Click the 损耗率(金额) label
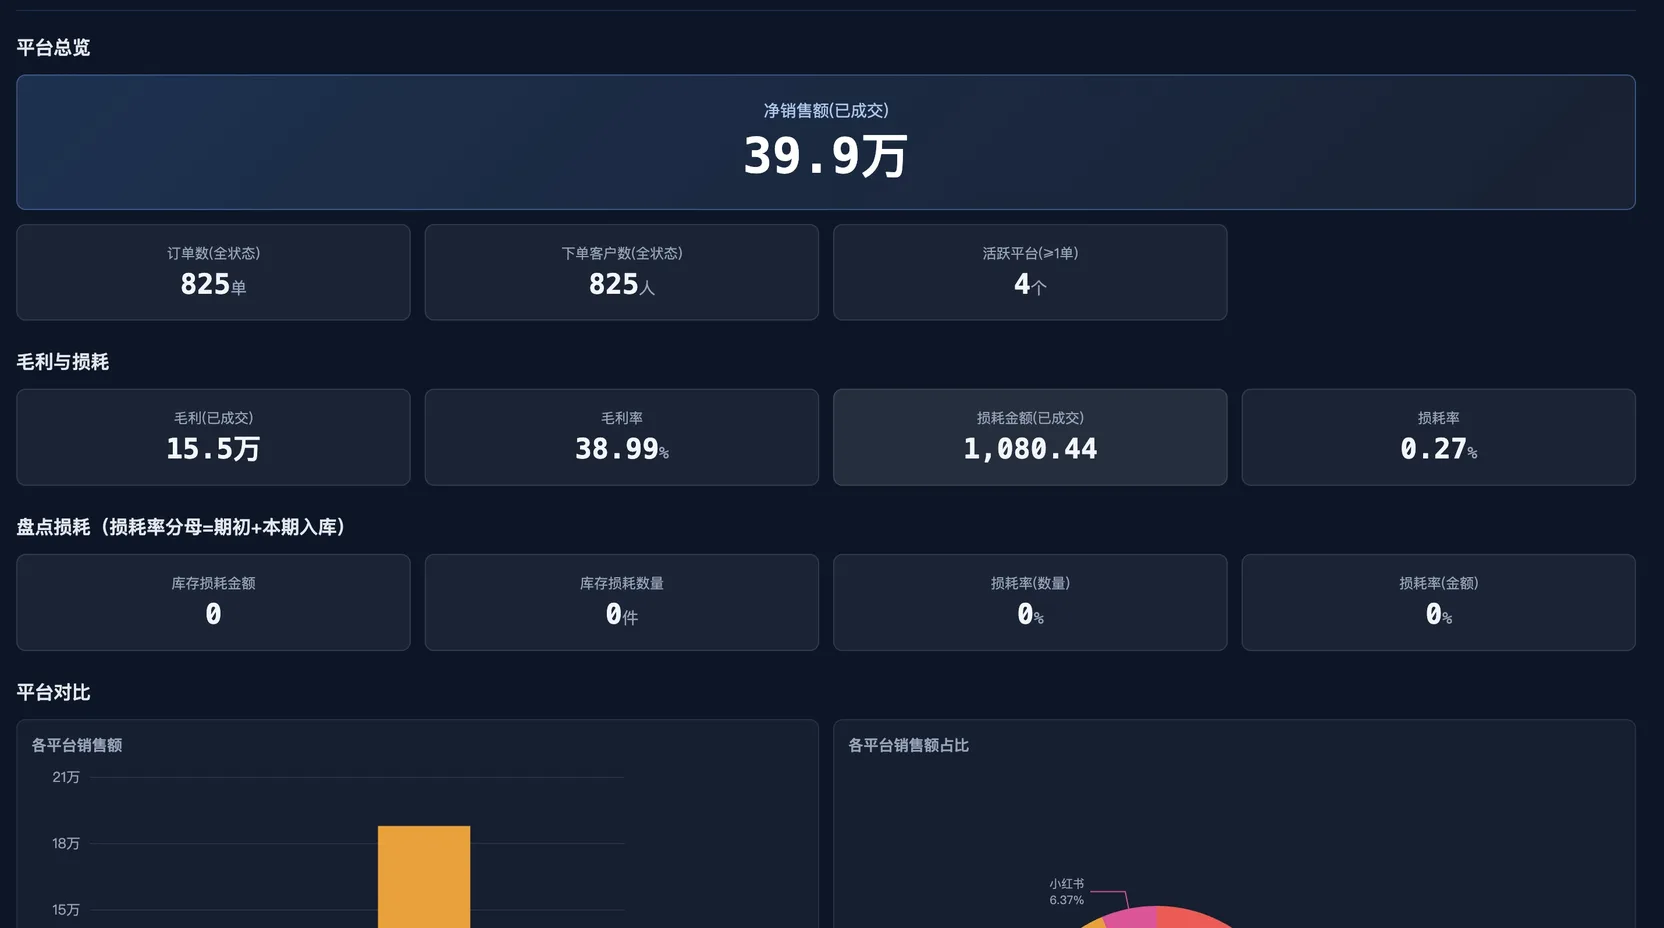 click(x=1438, y=583)
